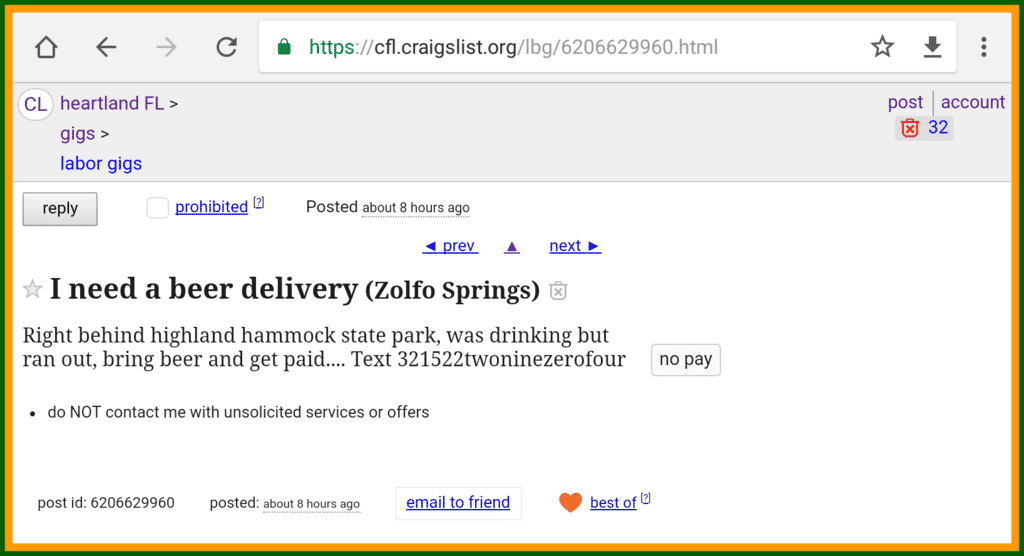
Task: Click the download icon in the toolbar
Action: (x=932, y=47)
